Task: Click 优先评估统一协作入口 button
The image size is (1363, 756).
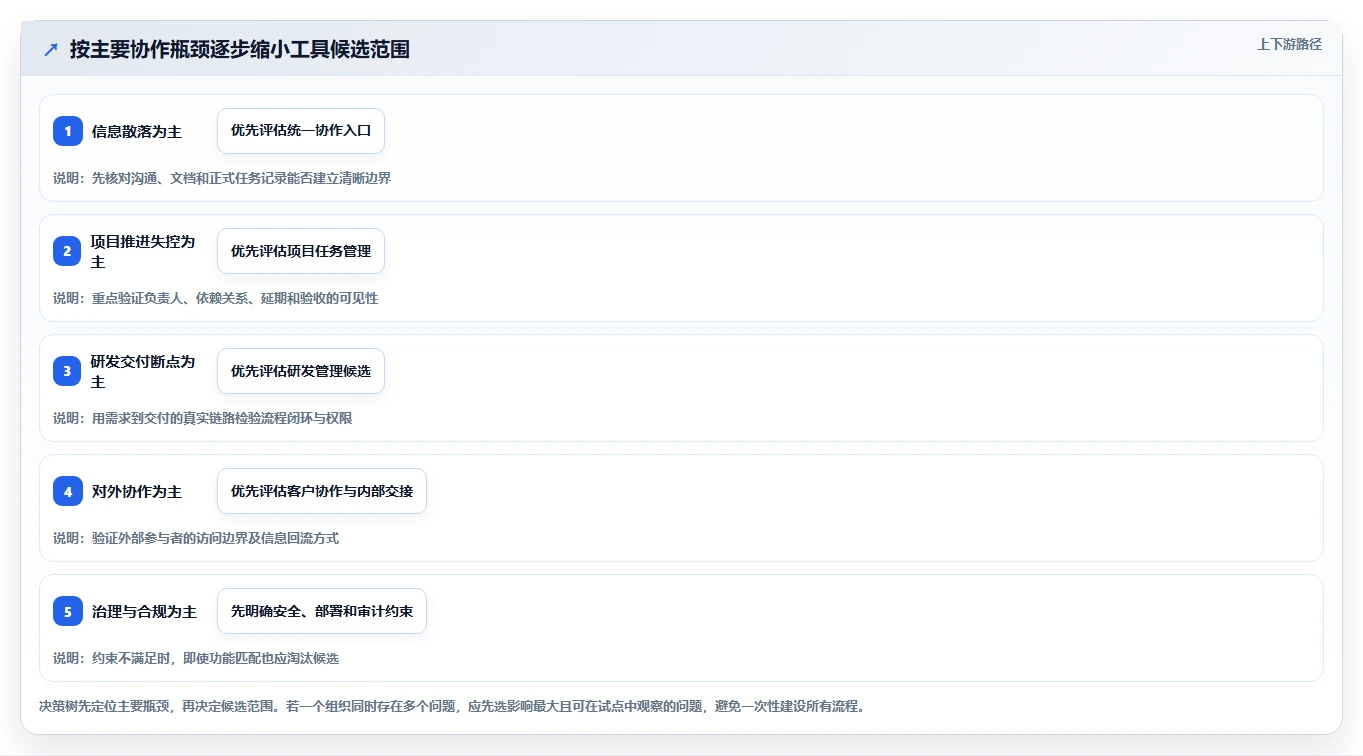Action: coord(301,131)
